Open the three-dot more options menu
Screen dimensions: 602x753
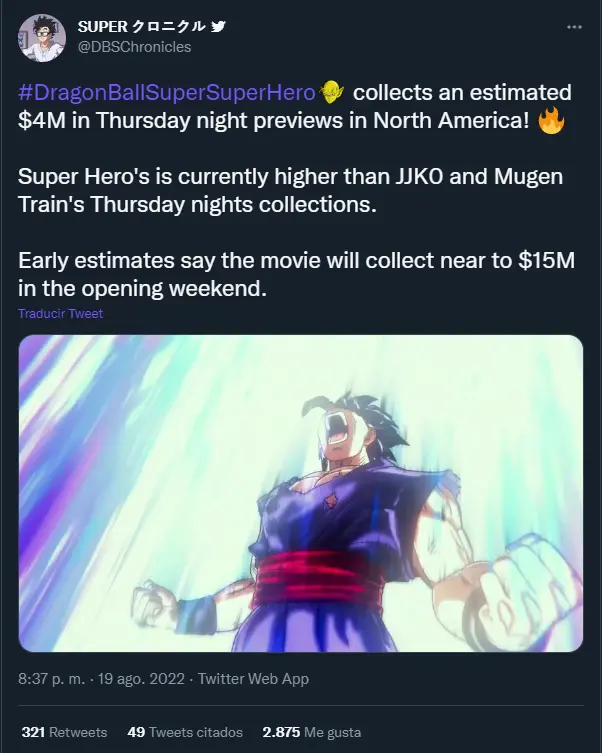pos(574,27)
